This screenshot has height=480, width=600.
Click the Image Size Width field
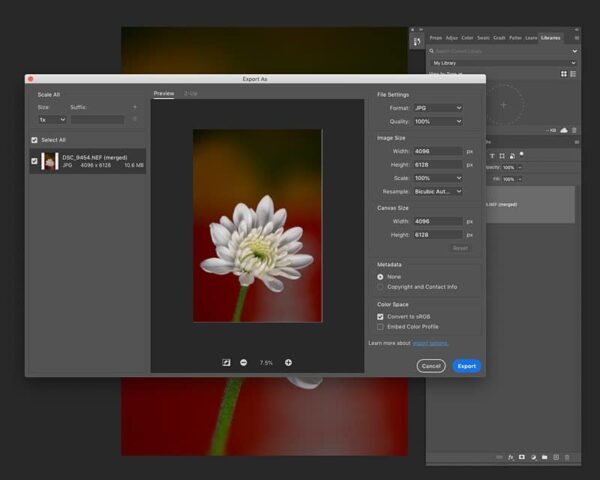[x=438, y=151]
